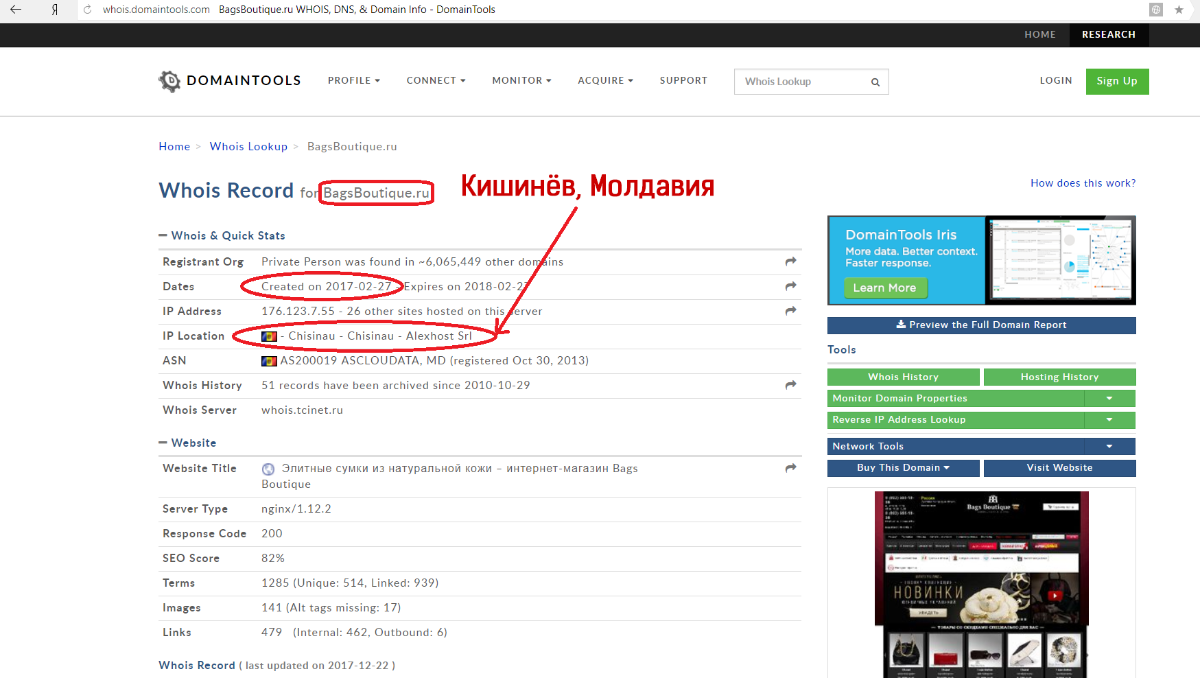The image size is (1200, 678).
Task: Click the IP address 176.123.7.55 text
Action: [x=296, y=311]
